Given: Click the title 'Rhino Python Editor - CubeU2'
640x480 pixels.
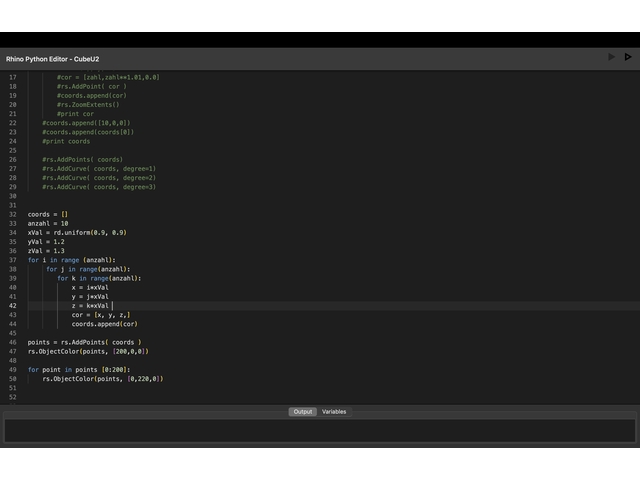Looking at the screenshot, I should click(52, 59).
